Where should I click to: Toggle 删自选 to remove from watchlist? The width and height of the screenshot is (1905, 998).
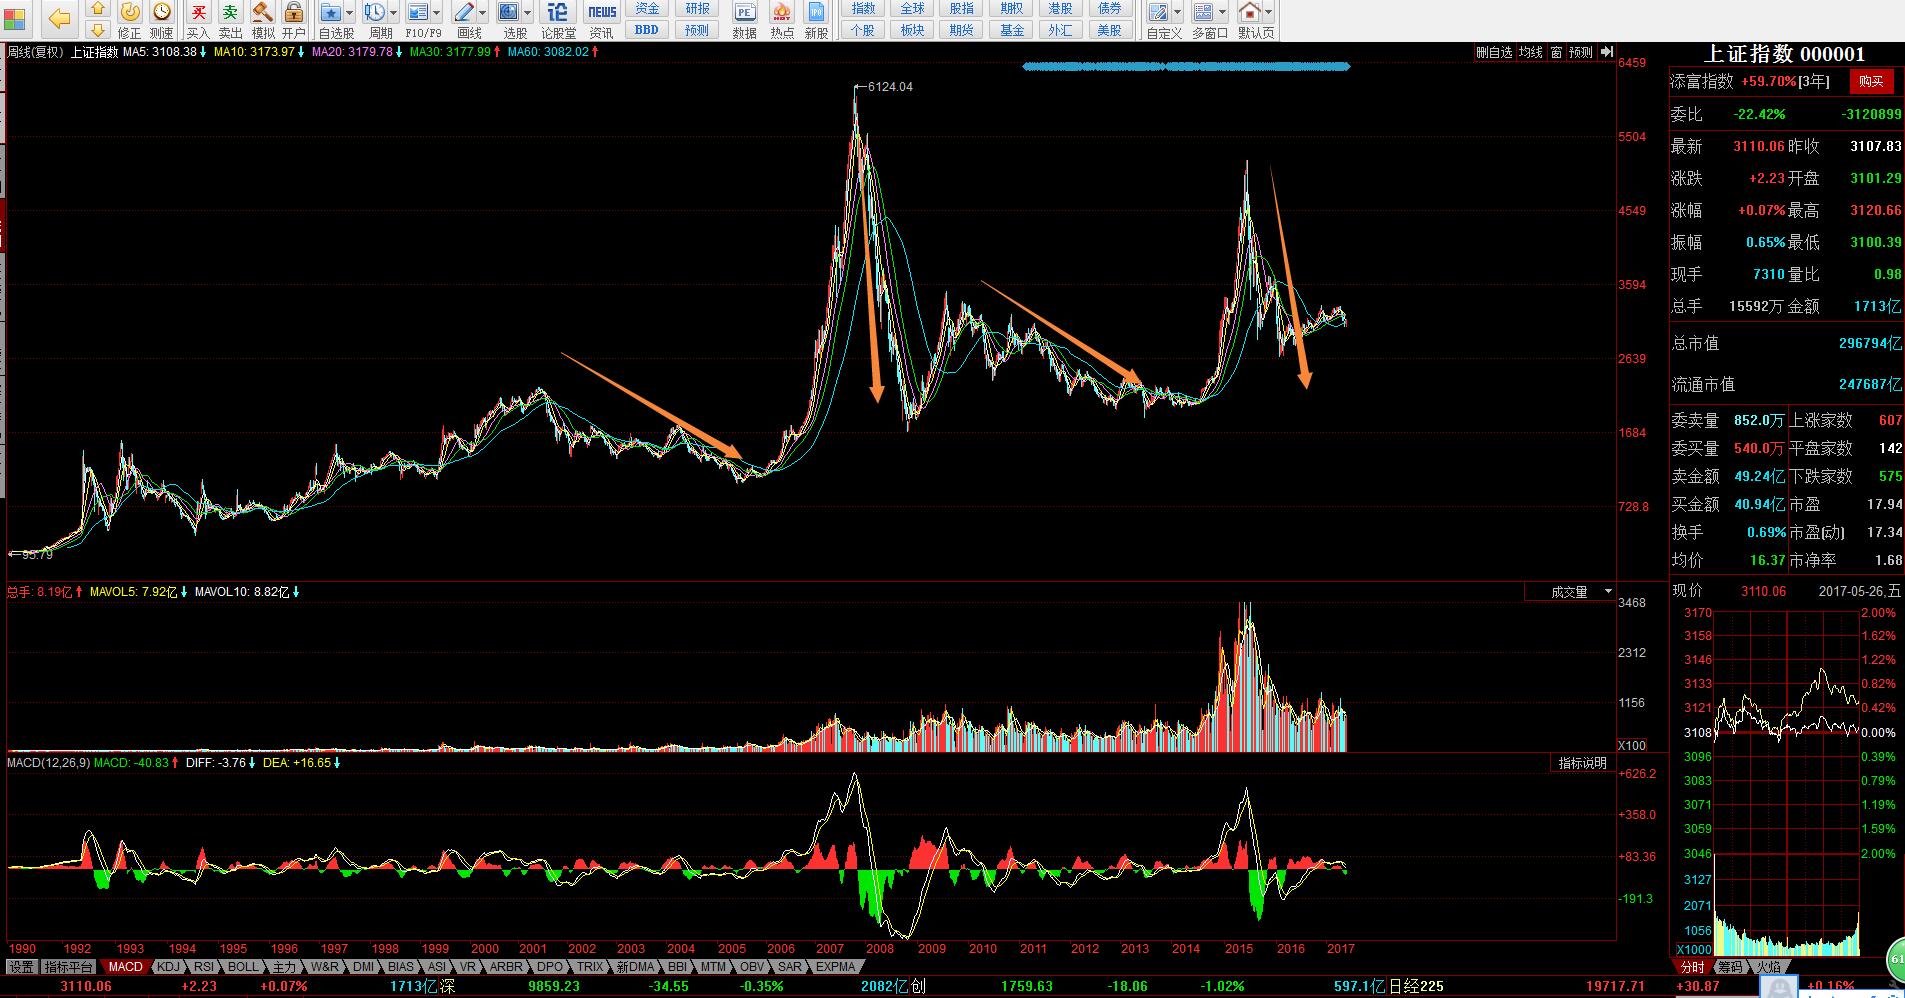point(1494,53)
